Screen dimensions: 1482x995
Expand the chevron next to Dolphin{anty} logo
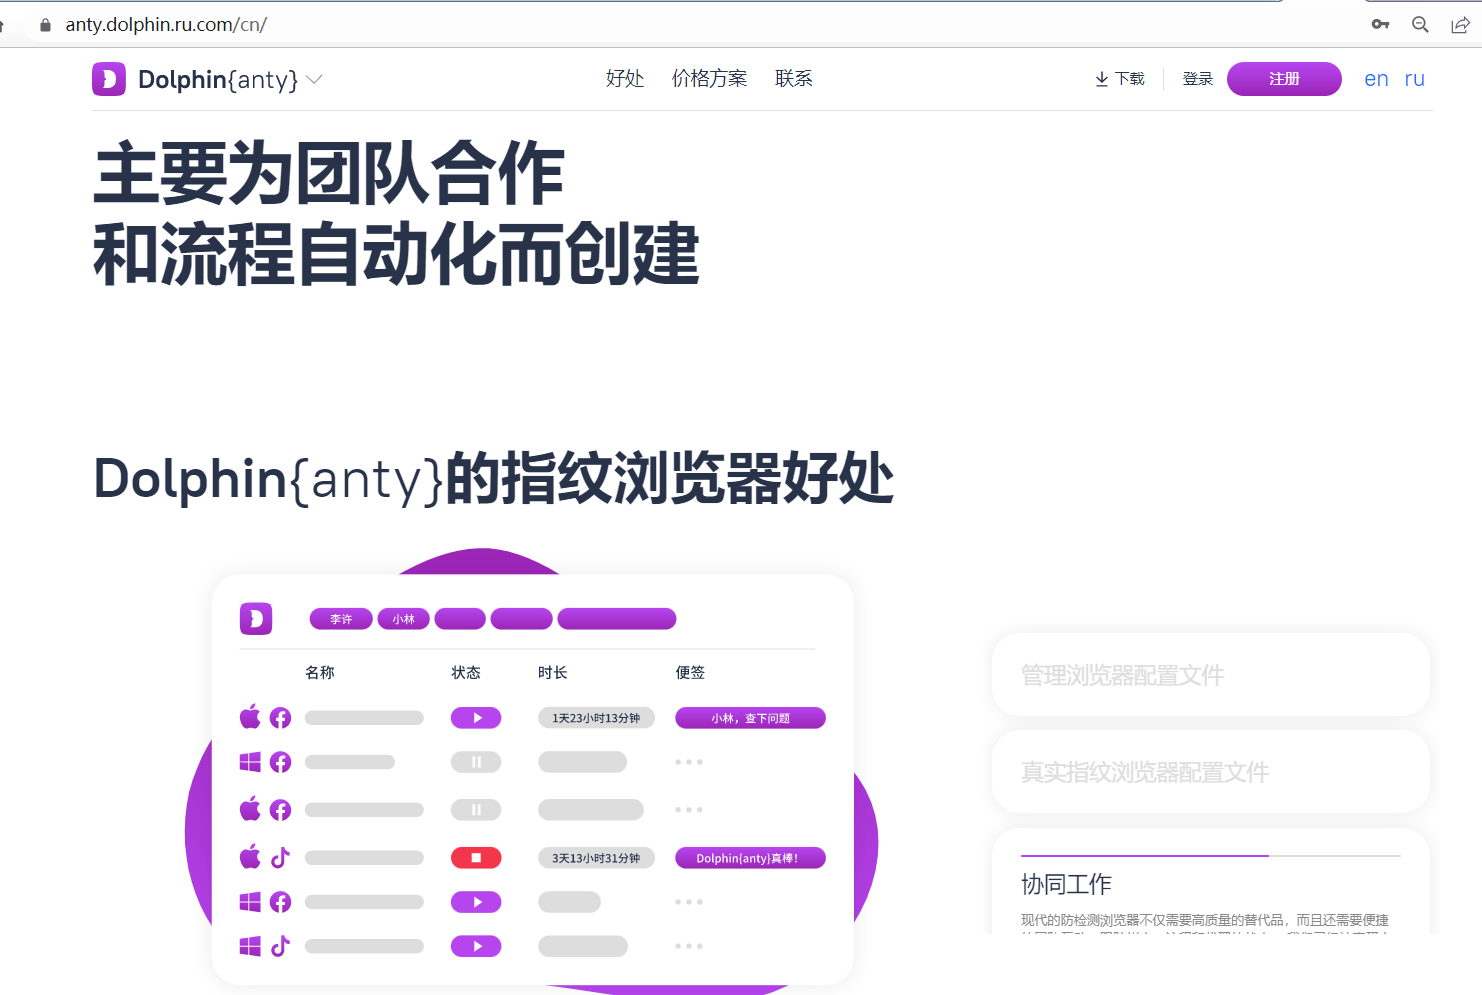click(314, 79)
